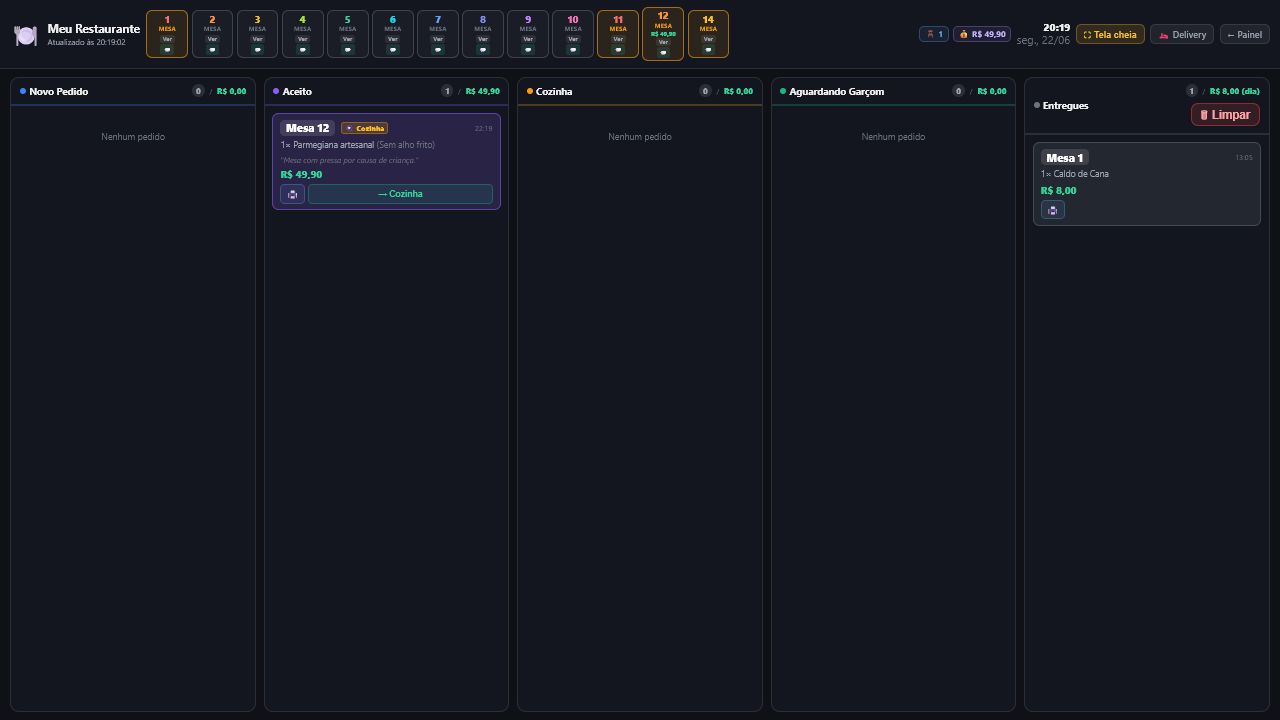
Task: Open the Mesa 12 order card title
Action: (307, 128)
